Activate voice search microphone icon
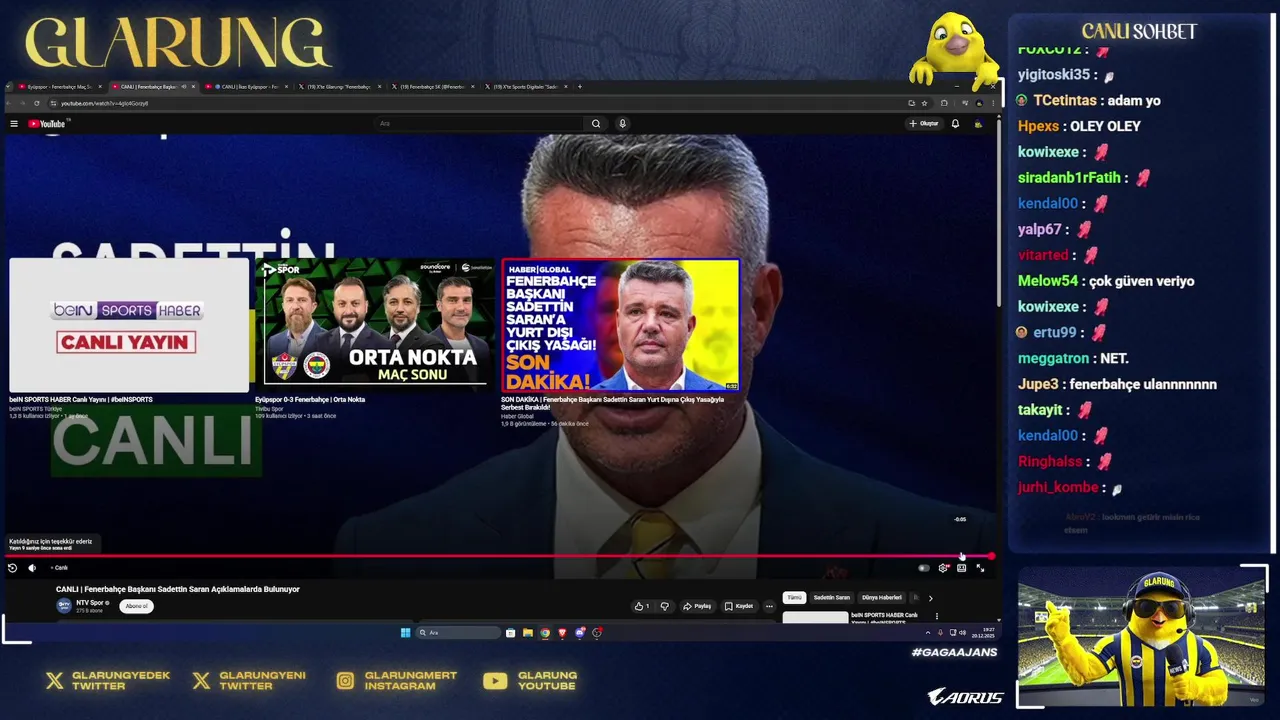Image resolution: width=1280 pixels, height=720 pixels. [622, 124]
